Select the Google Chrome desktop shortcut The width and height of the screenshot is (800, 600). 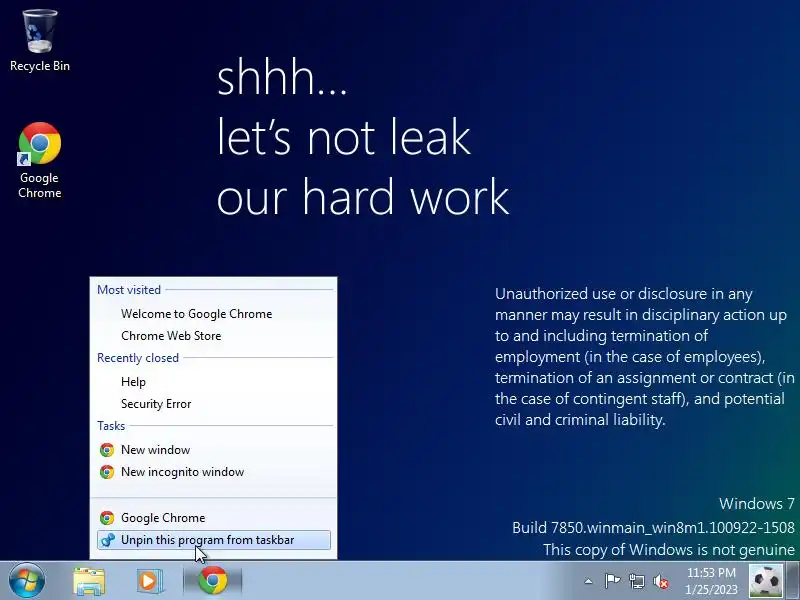tap(40, 161)
